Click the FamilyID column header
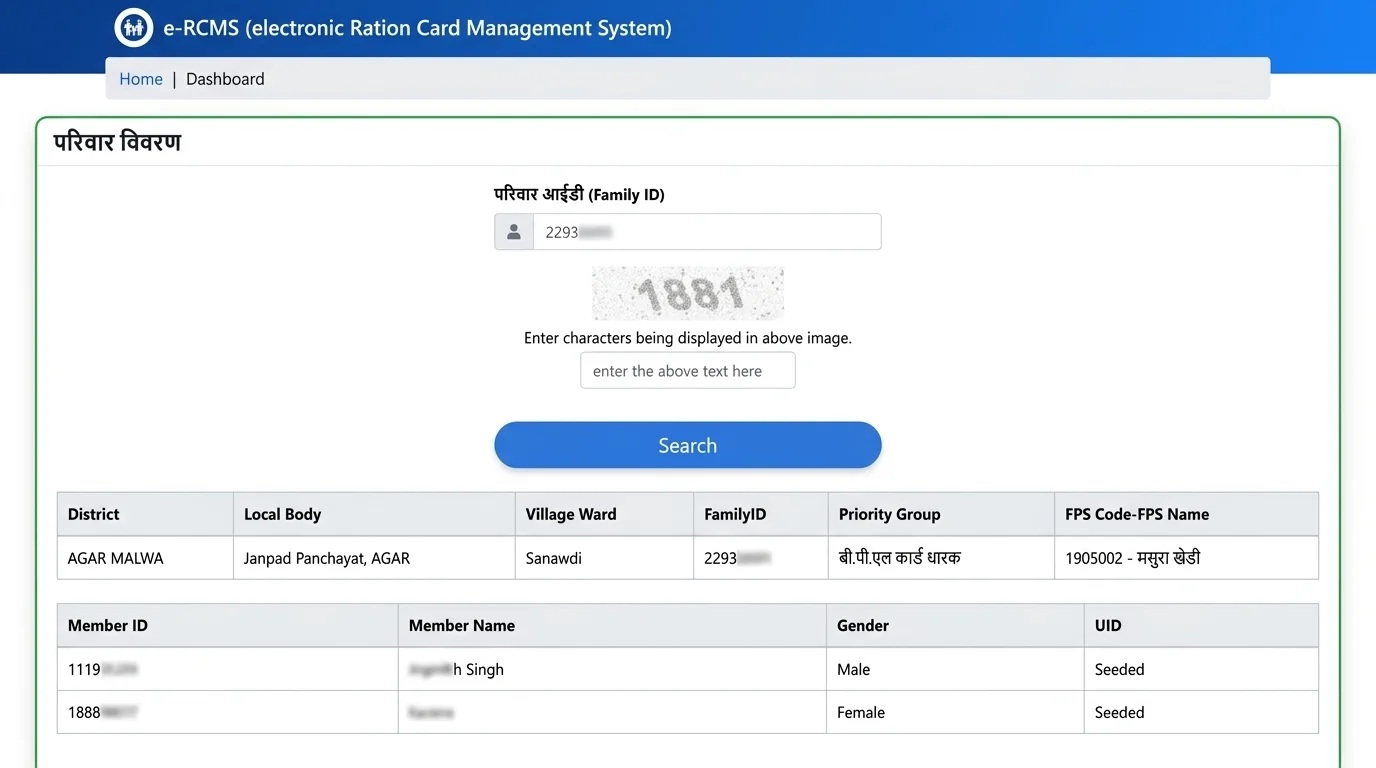The image size is (1376, 768). point(761,514)
